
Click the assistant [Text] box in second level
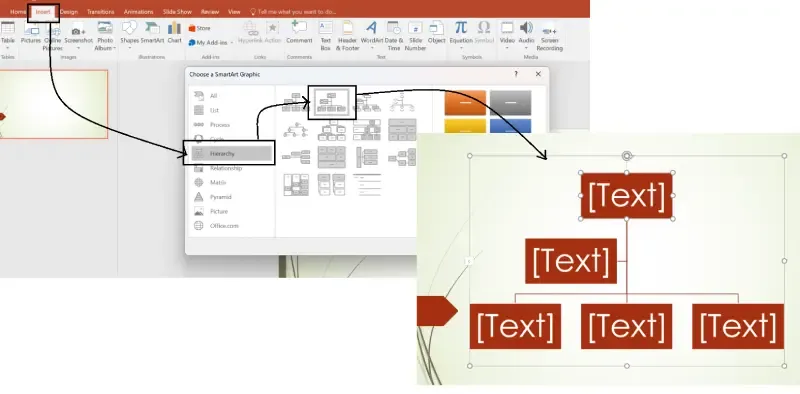click(x=571, y=261)
